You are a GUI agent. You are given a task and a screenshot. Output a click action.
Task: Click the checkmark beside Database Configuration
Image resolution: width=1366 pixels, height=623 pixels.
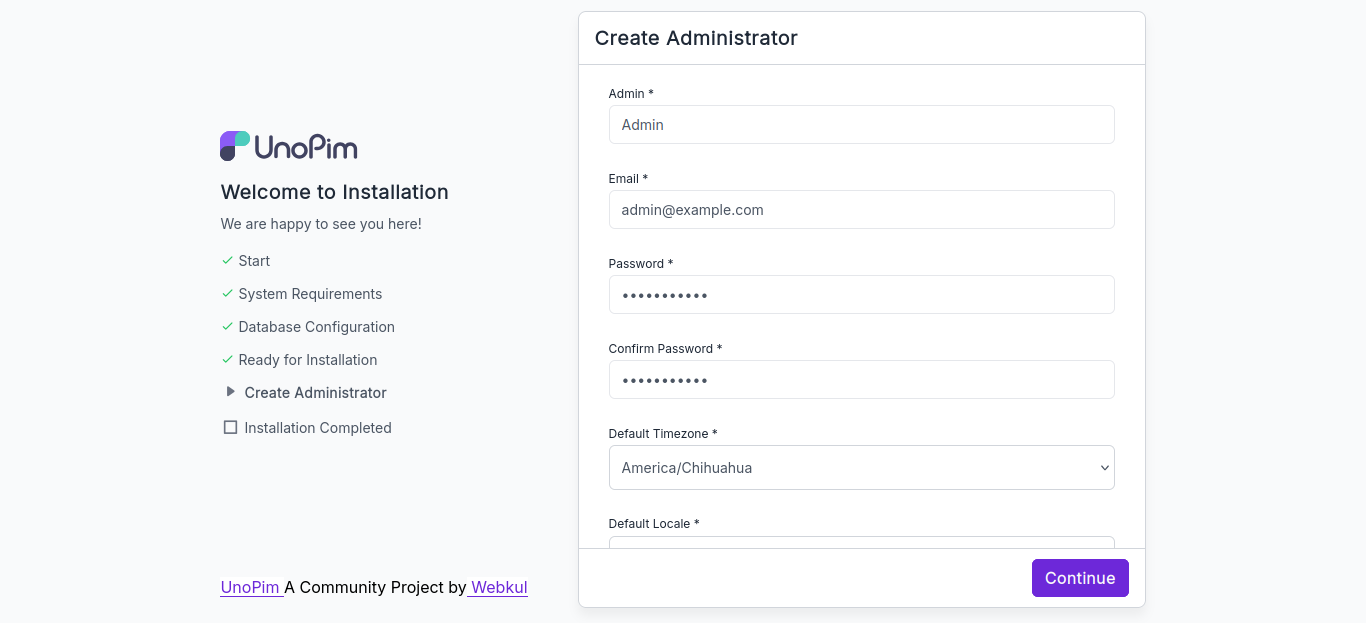click(x=227, y=327)
